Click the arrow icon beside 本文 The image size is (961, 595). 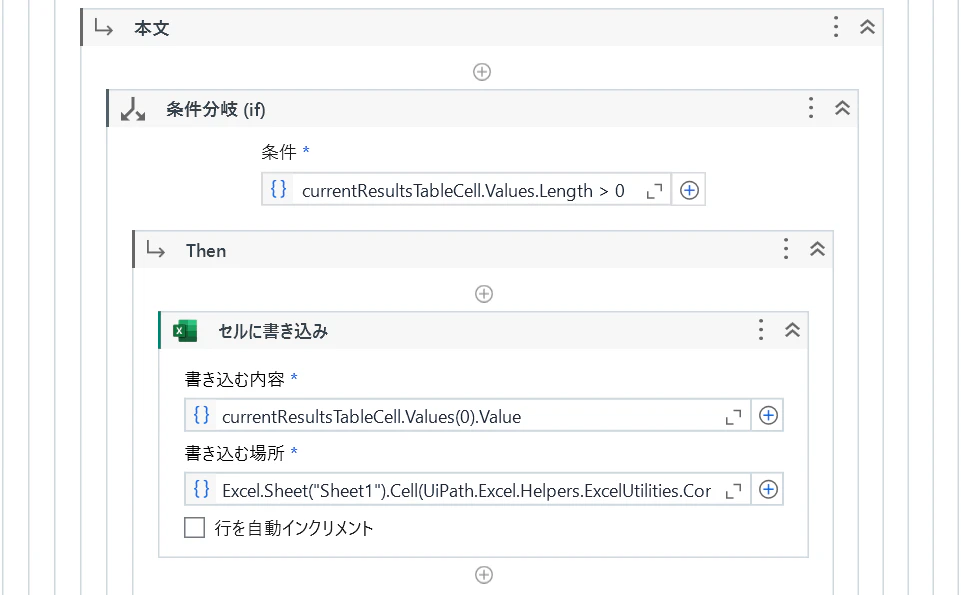point(104,28)
